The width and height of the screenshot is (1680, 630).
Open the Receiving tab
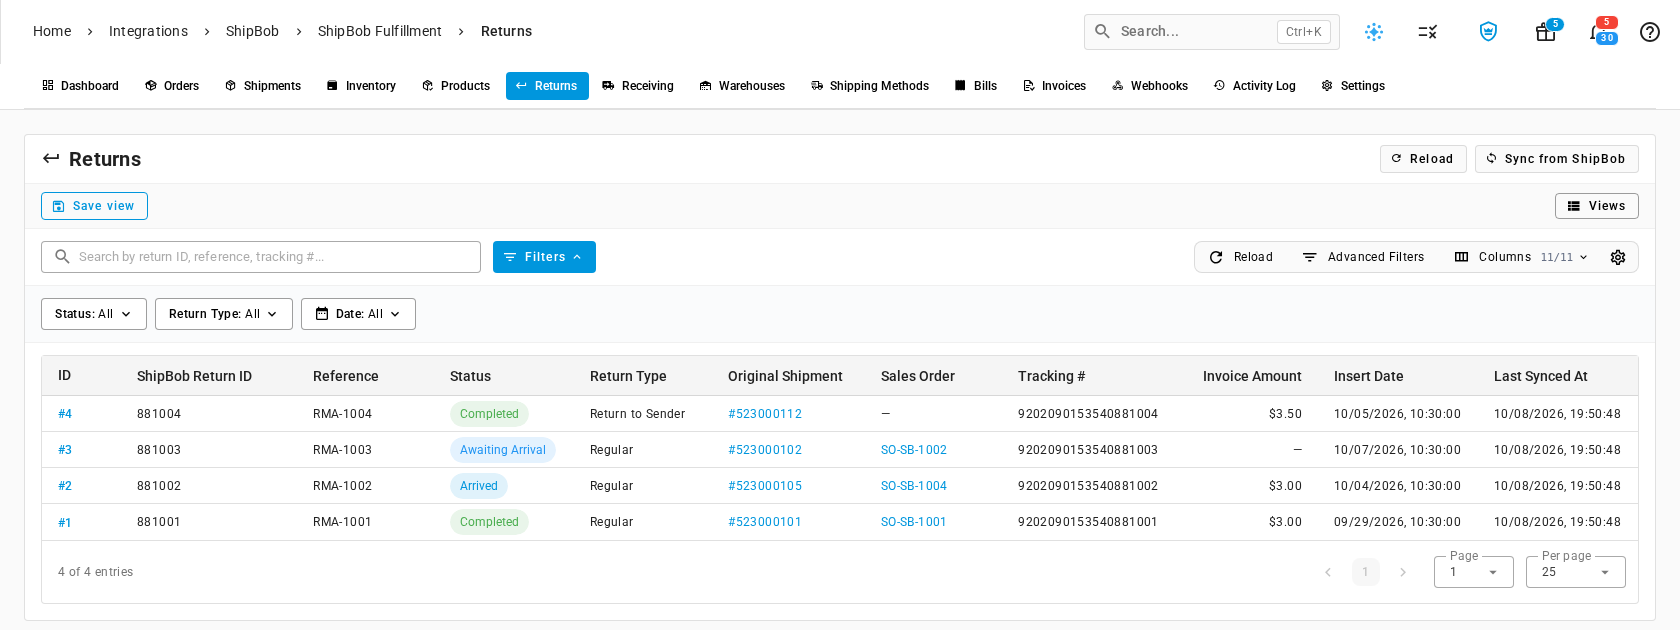point(638,86)
